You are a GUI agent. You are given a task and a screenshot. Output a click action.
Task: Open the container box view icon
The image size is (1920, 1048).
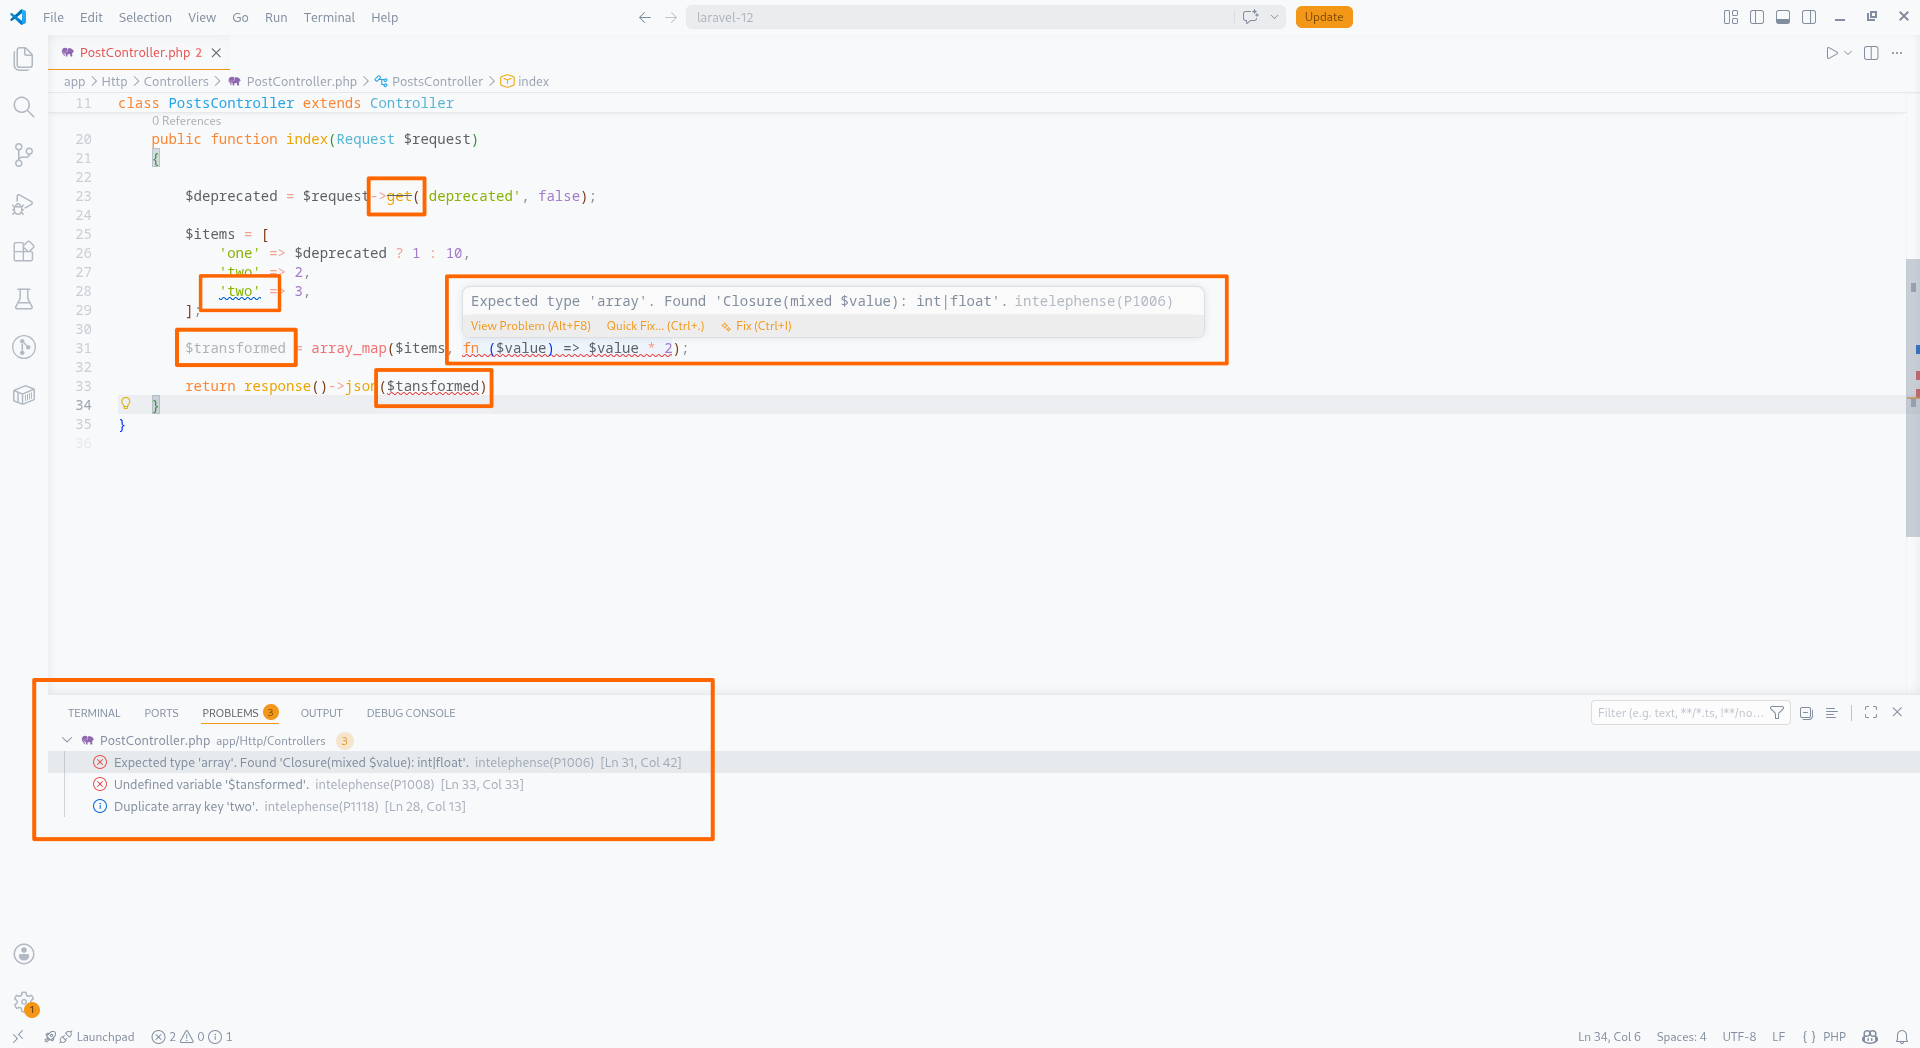pyautogui.click(x=24, y=395)
